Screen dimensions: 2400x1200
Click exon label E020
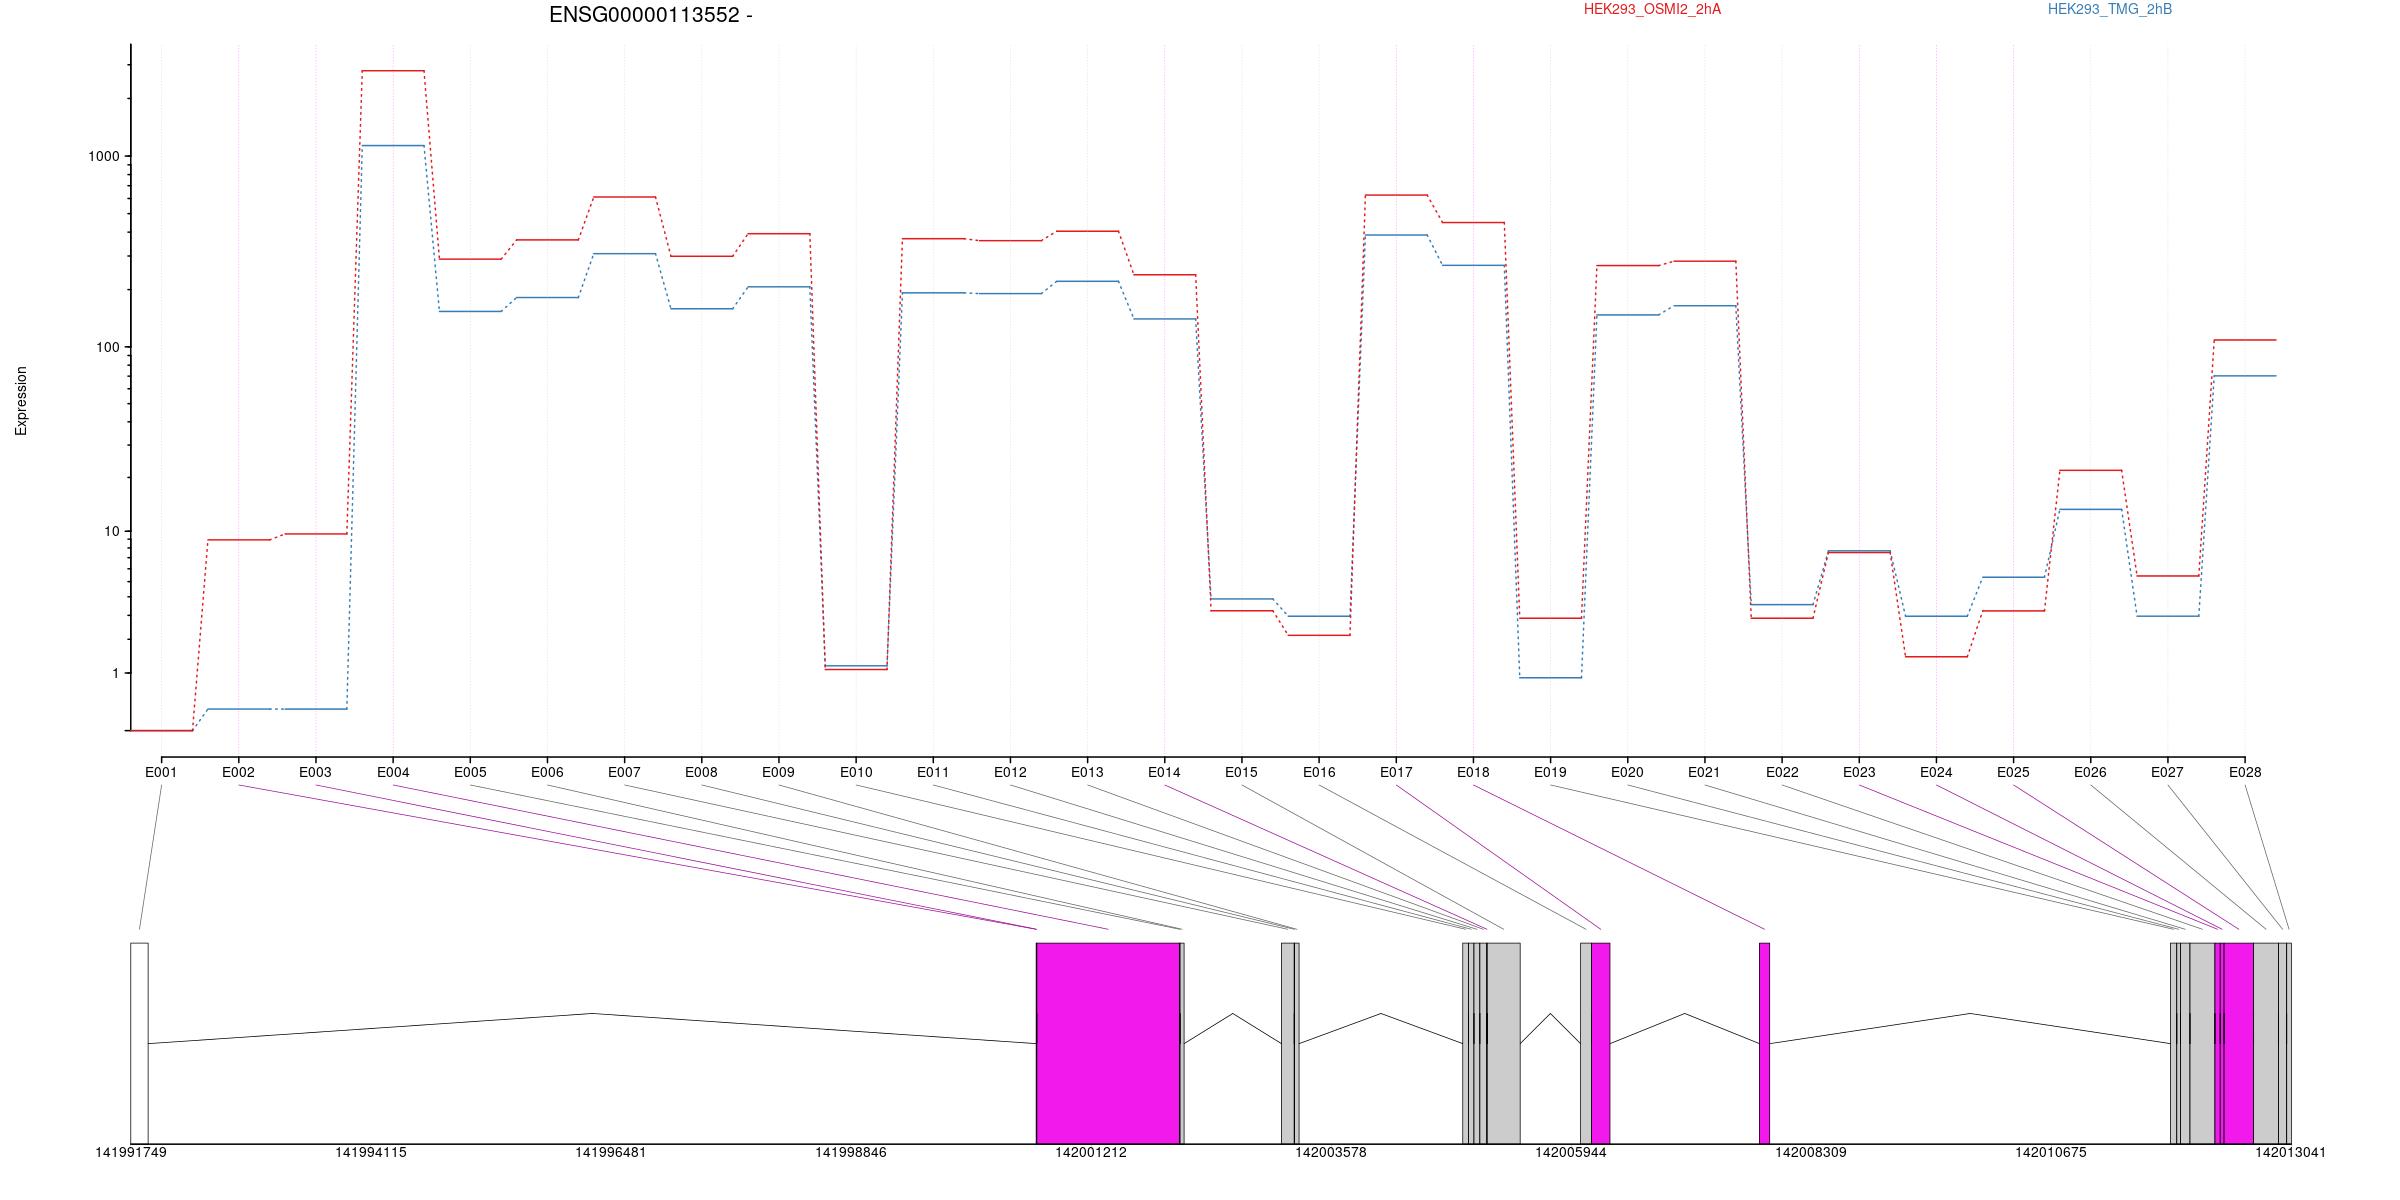[x=1627, y=772]
